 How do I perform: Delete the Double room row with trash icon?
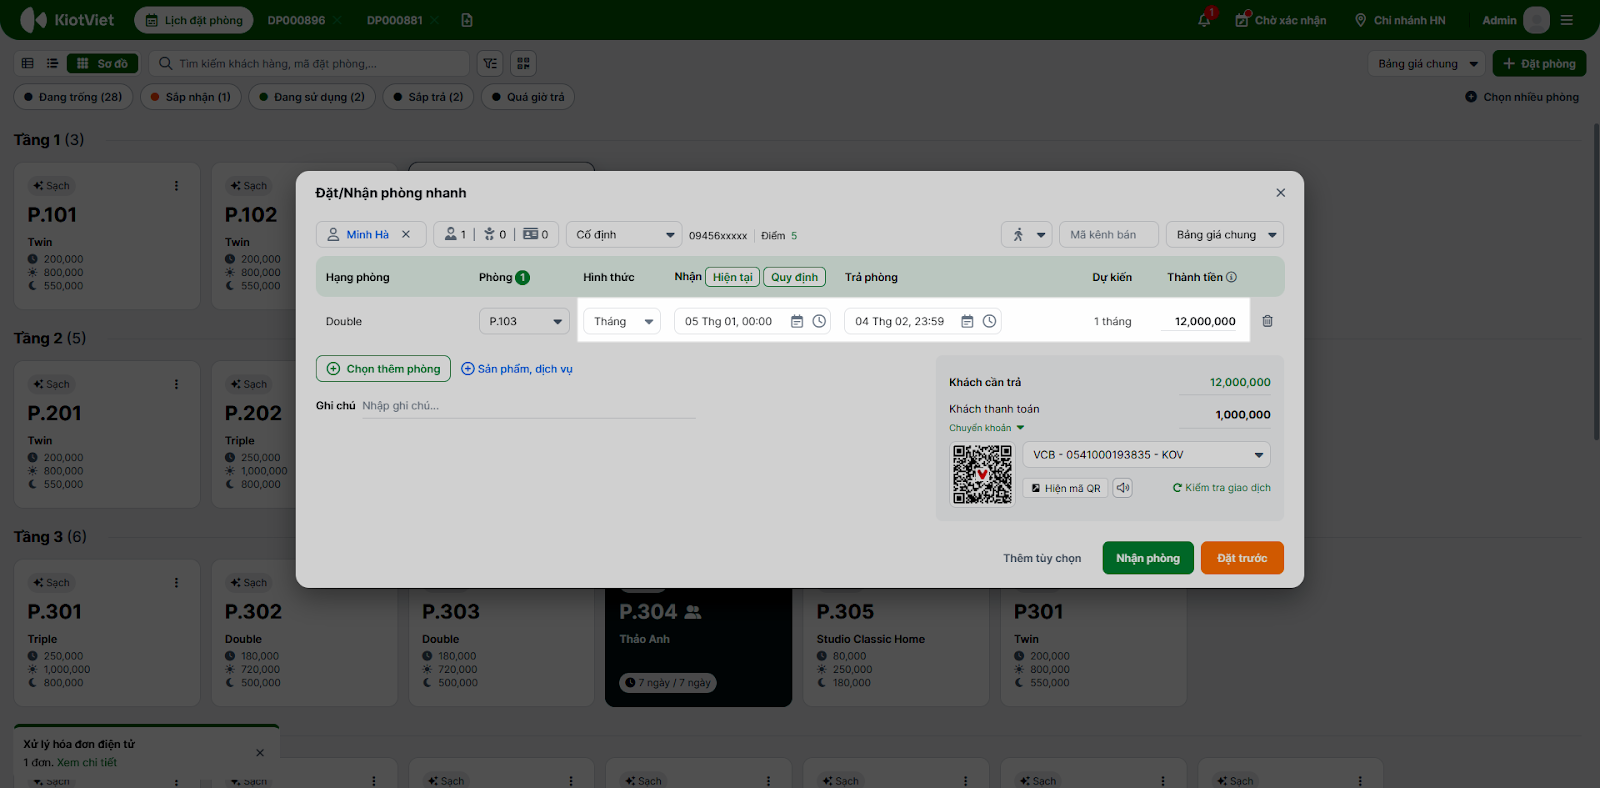(1267, 321)
